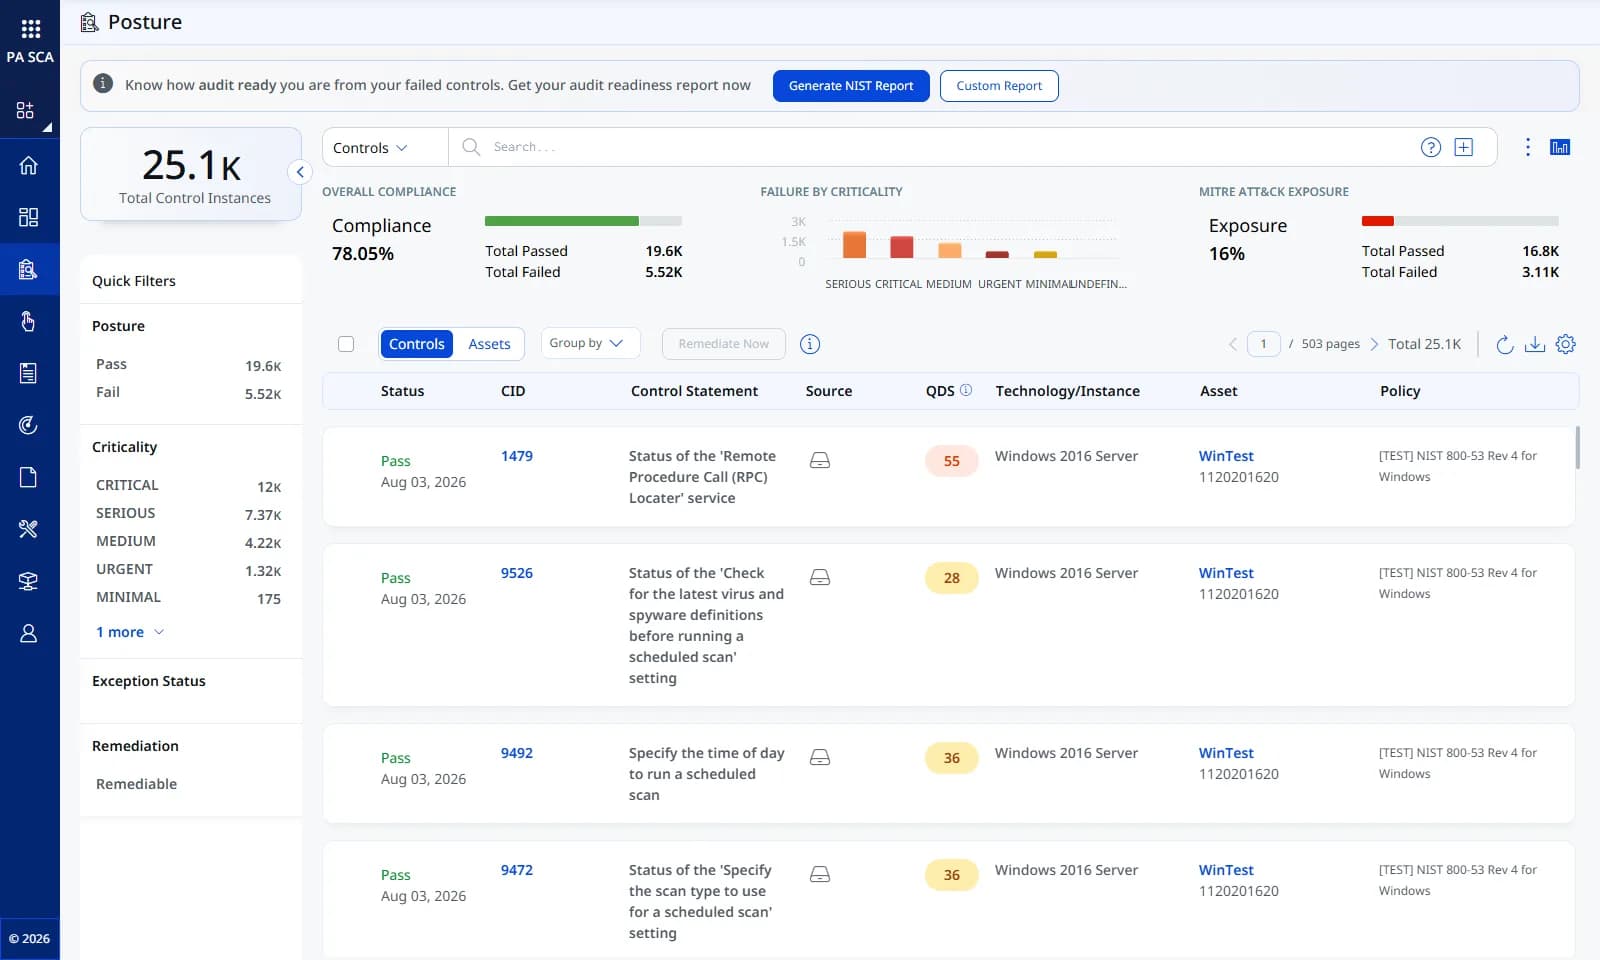Expand the 1 more criticality filters
The width and height of the screenshot is (1600, 960).
click(x=130, y=632)
